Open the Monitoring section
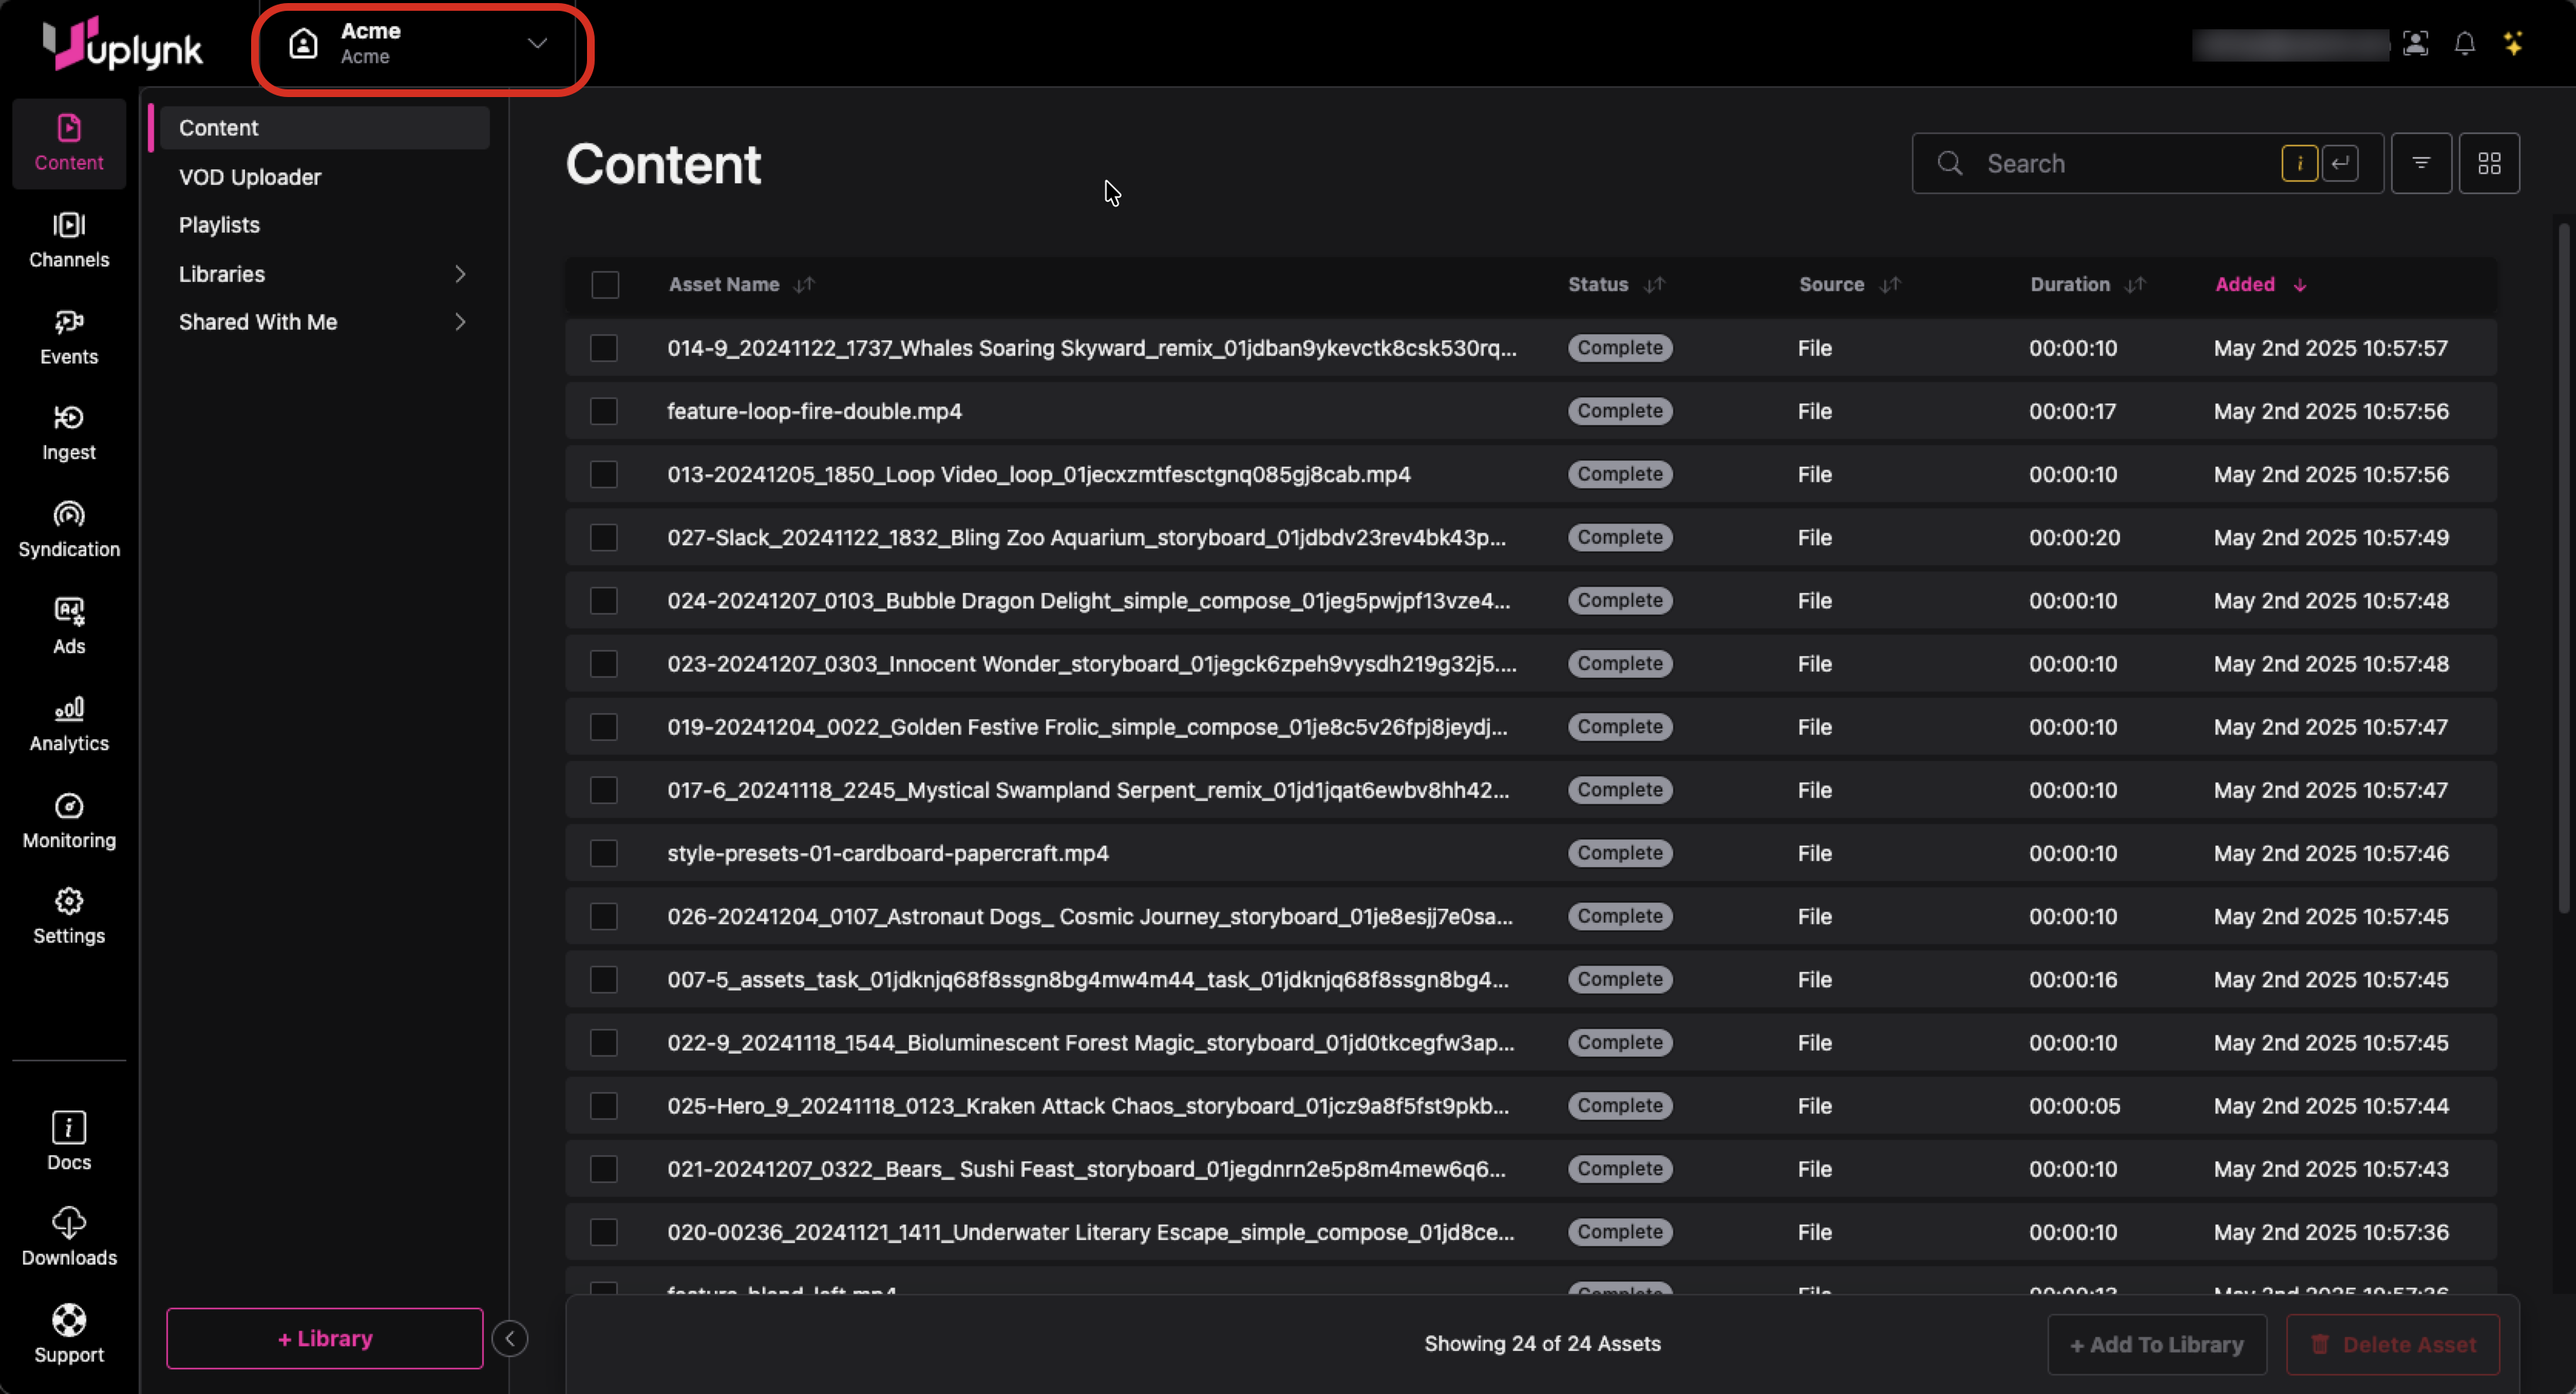This screenshot has width=2576, height=1394. [x=69, y=820]
